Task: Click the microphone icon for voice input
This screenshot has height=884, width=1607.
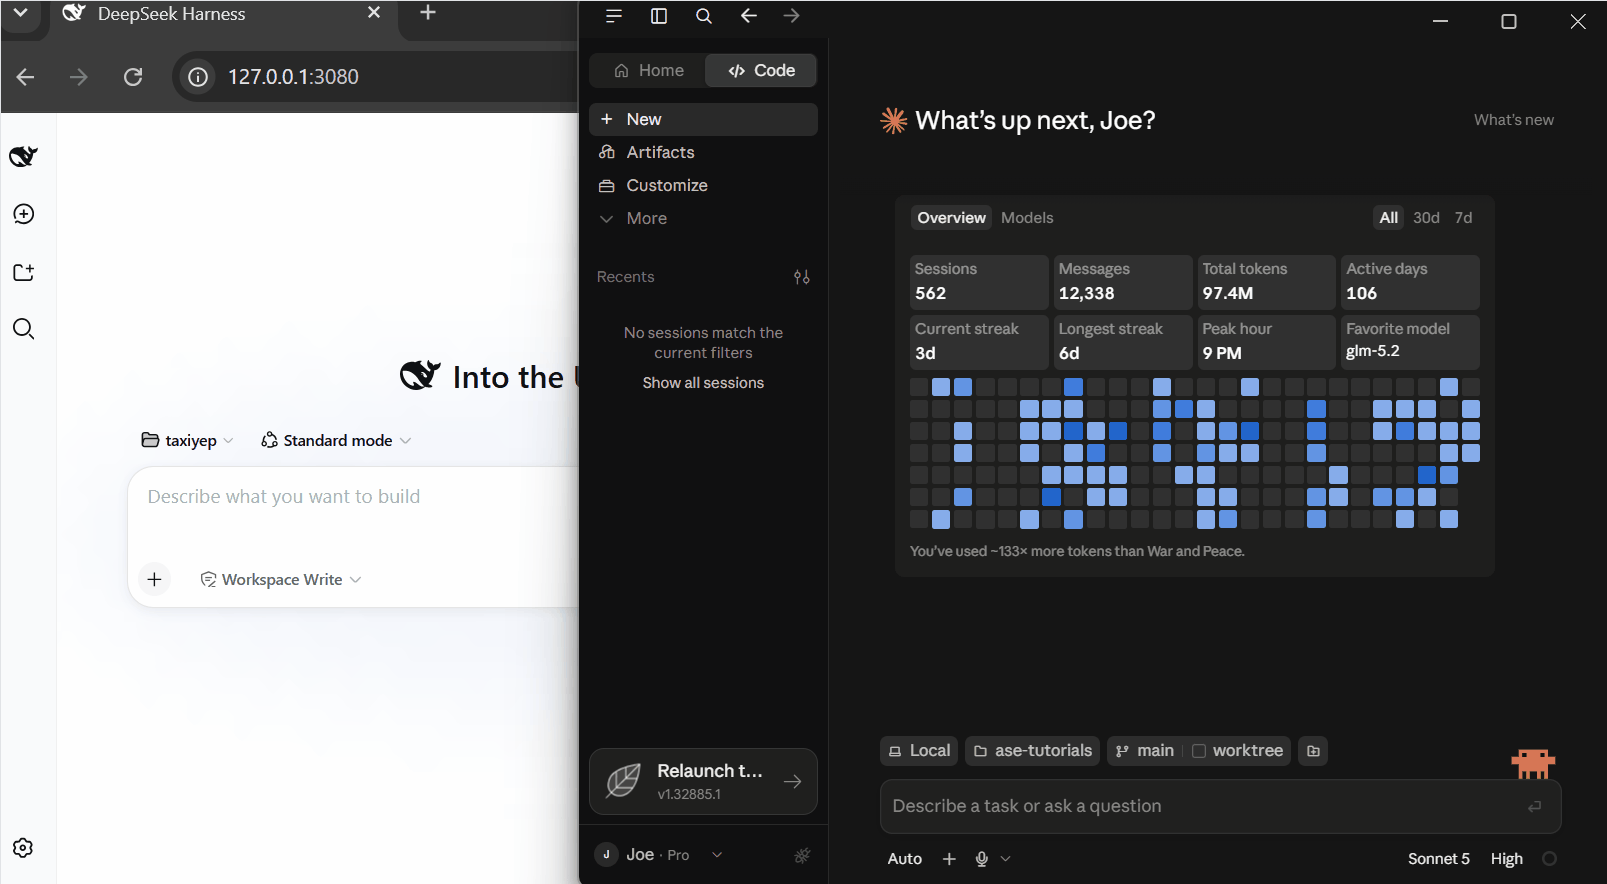Action: tap(982, 859)
